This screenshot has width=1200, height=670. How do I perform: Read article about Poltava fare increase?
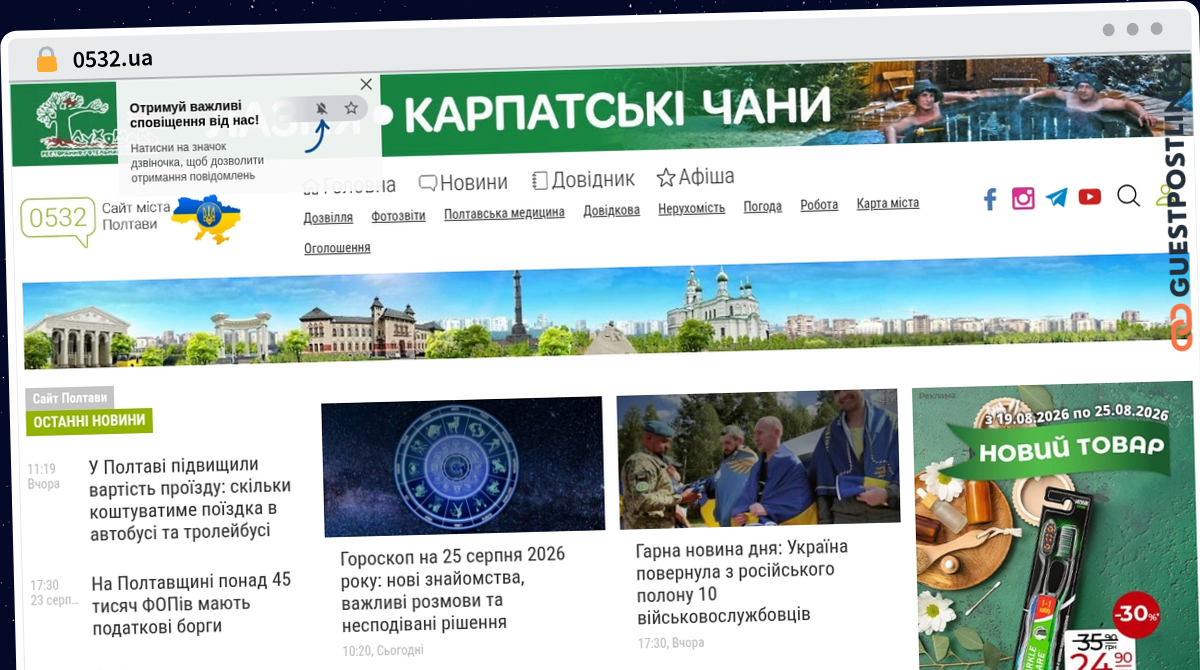(190, 498)
